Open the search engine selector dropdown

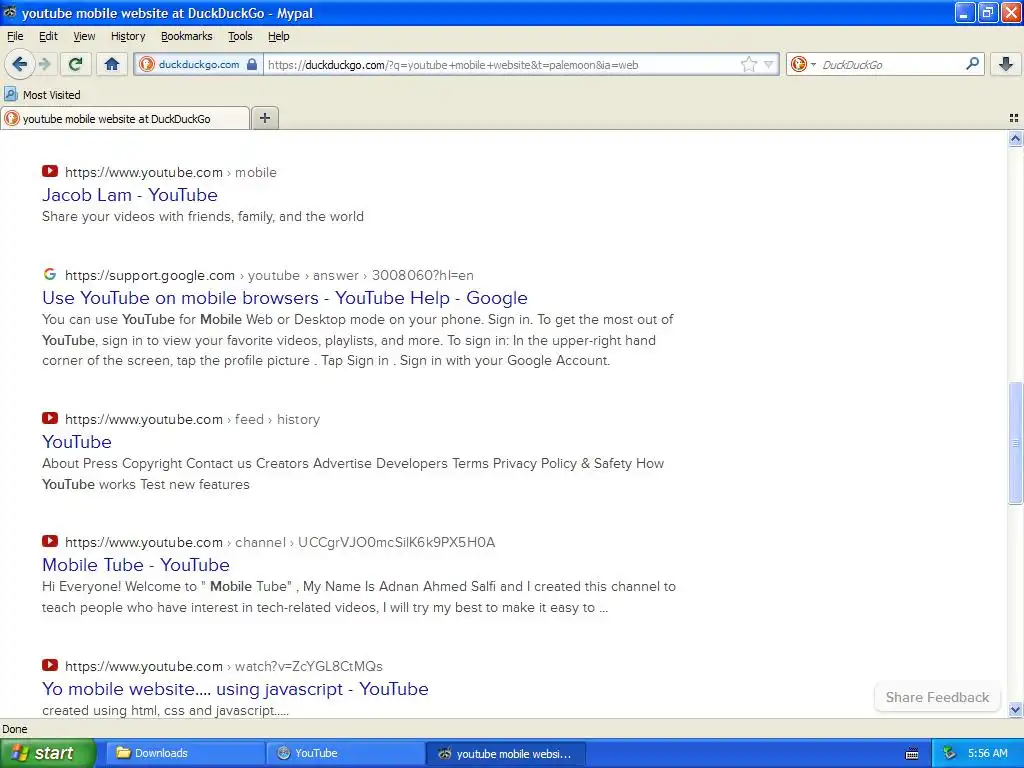[803, 64]
